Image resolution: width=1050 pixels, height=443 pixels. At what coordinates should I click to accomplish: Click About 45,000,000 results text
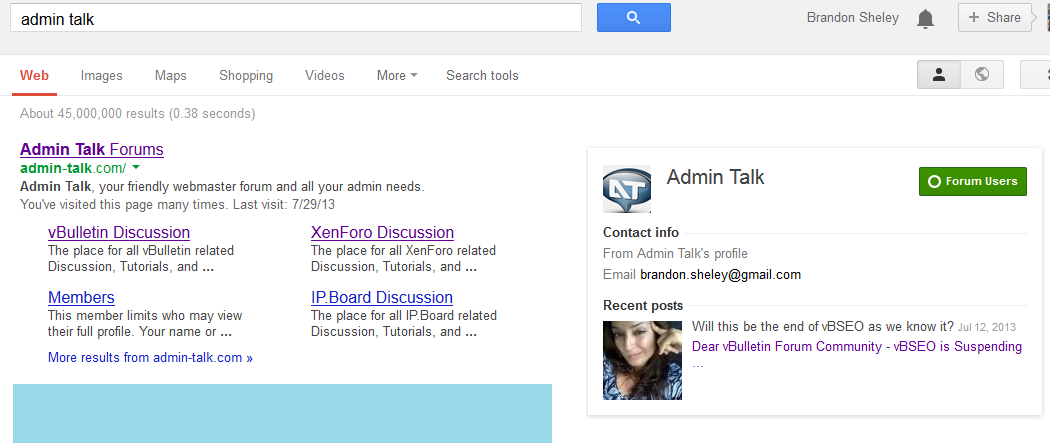(x=137, y=114)
